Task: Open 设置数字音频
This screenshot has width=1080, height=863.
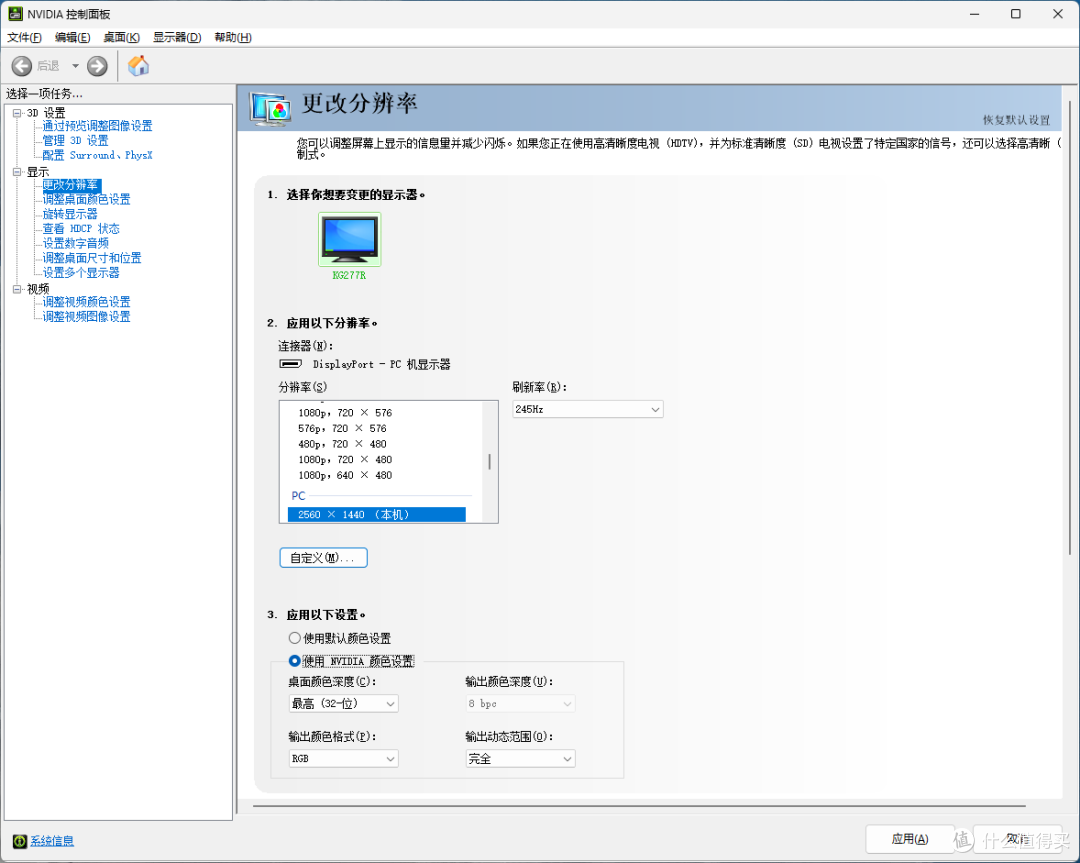Action: 75,244
